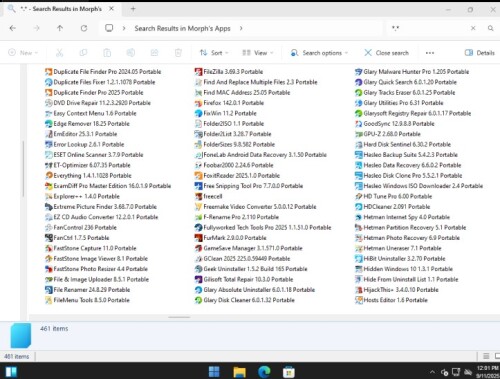The width and height of the screenshot is (500, 379).
Task: Select Duplicate File Finder Pro 2024.05 Portable
Action: click(103, 72)
